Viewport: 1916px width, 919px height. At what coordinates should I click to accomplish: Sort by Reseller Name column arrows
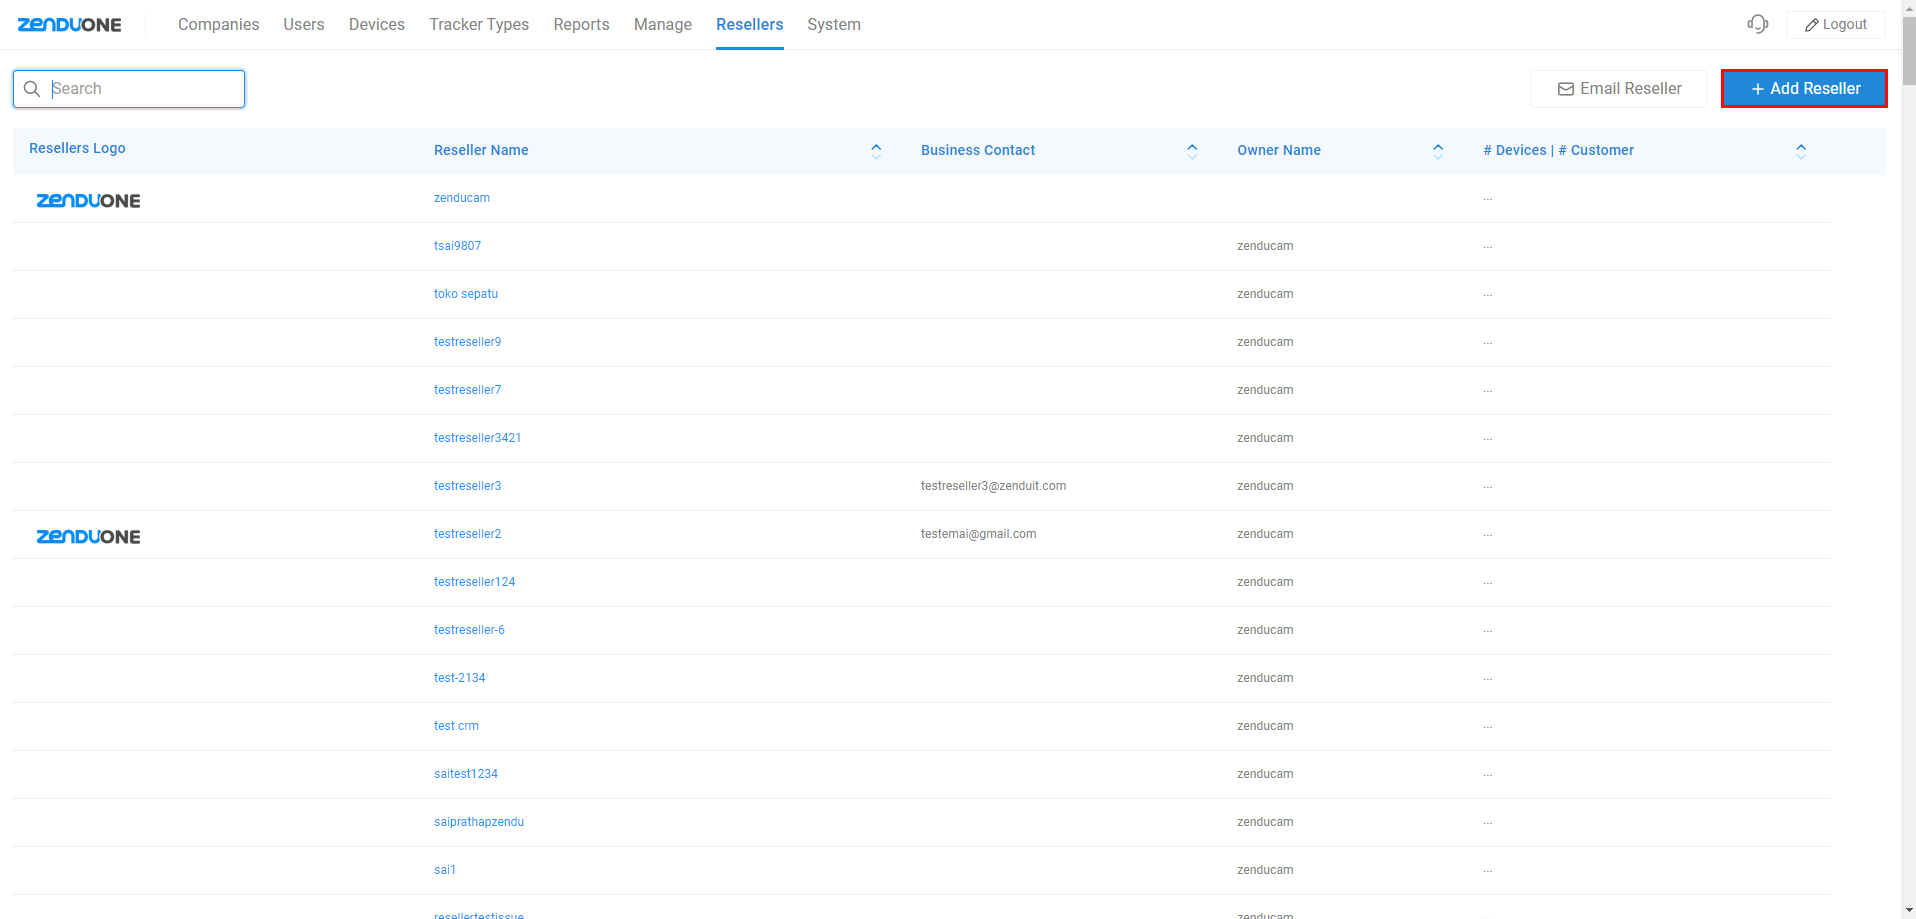pos(876,151)
